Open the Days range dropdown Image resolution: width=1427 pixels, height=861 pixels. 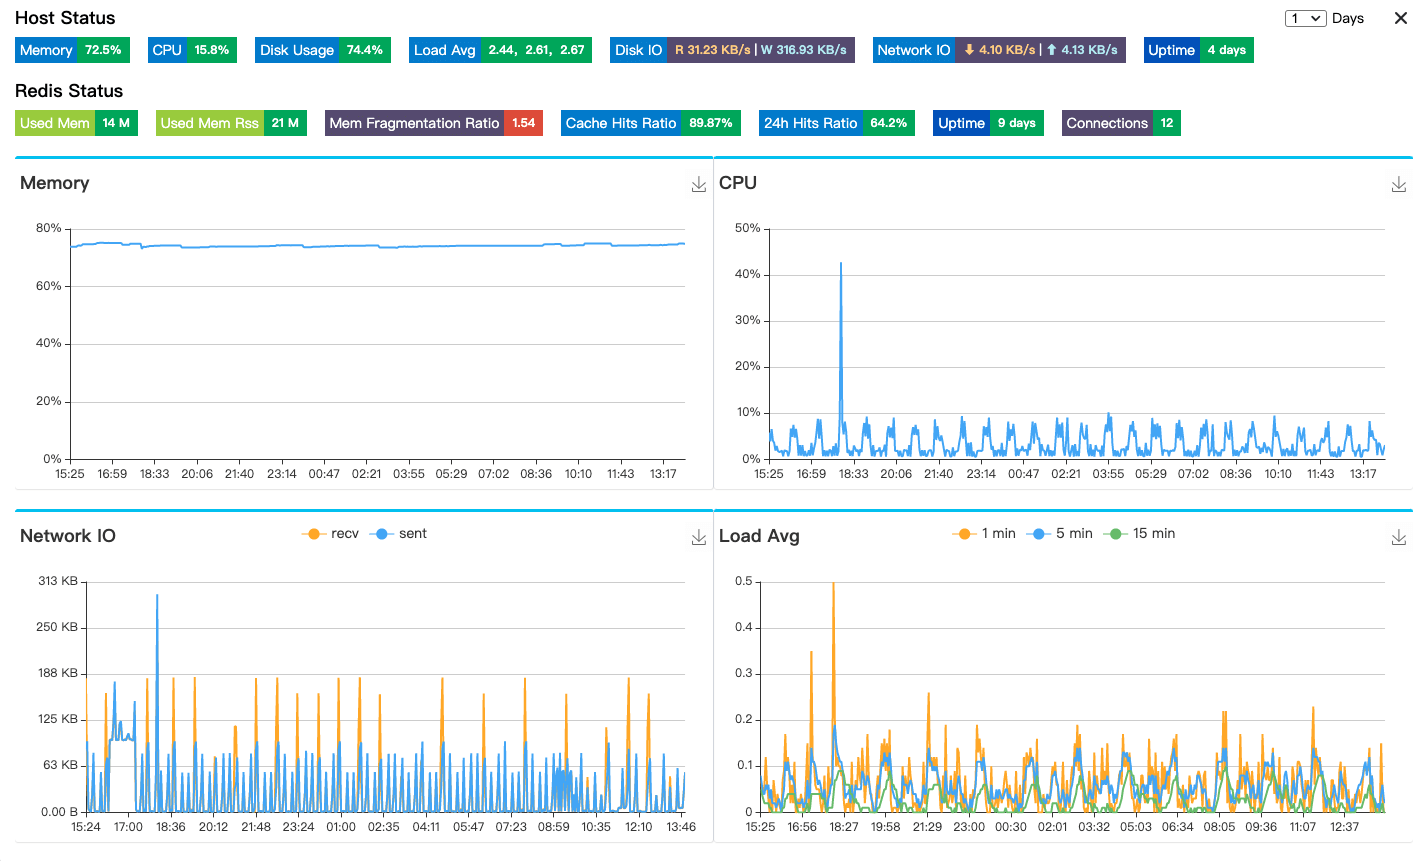[x=1306, y=18]
